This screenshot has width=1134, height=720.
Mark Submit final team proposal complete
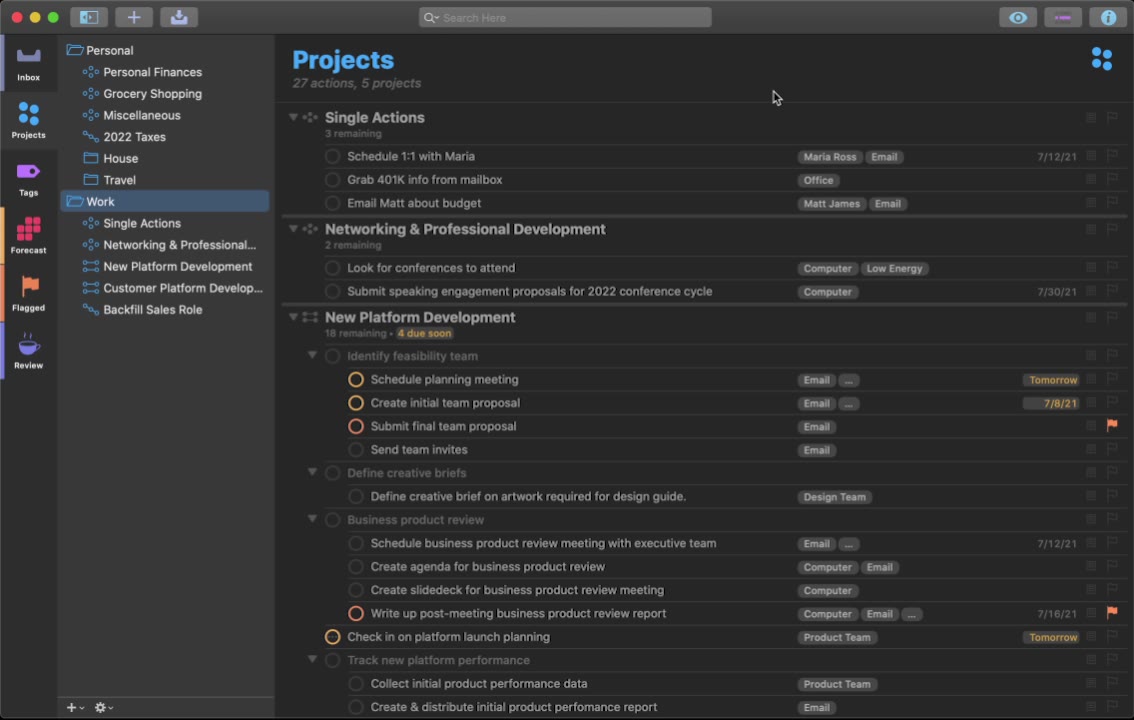click(x=356, y=427)
